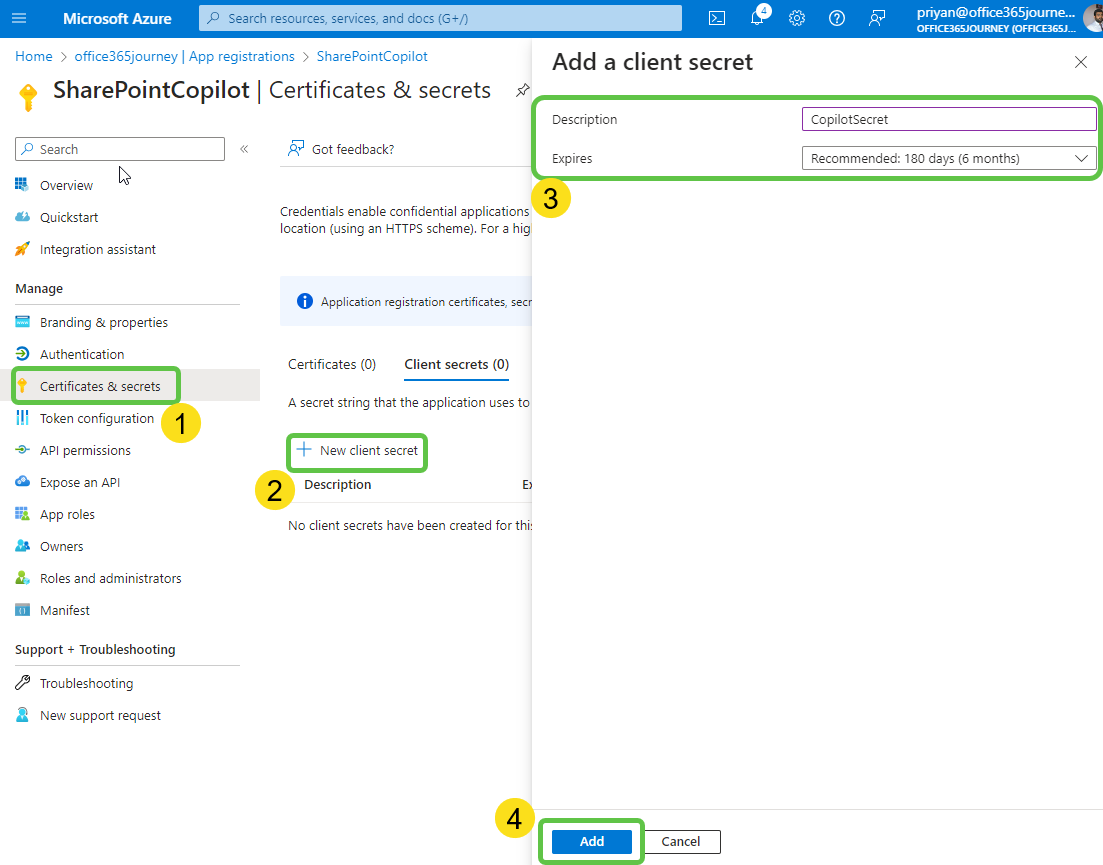
Task: Launch Cloud Shell from the top bar
Action: 717,18
